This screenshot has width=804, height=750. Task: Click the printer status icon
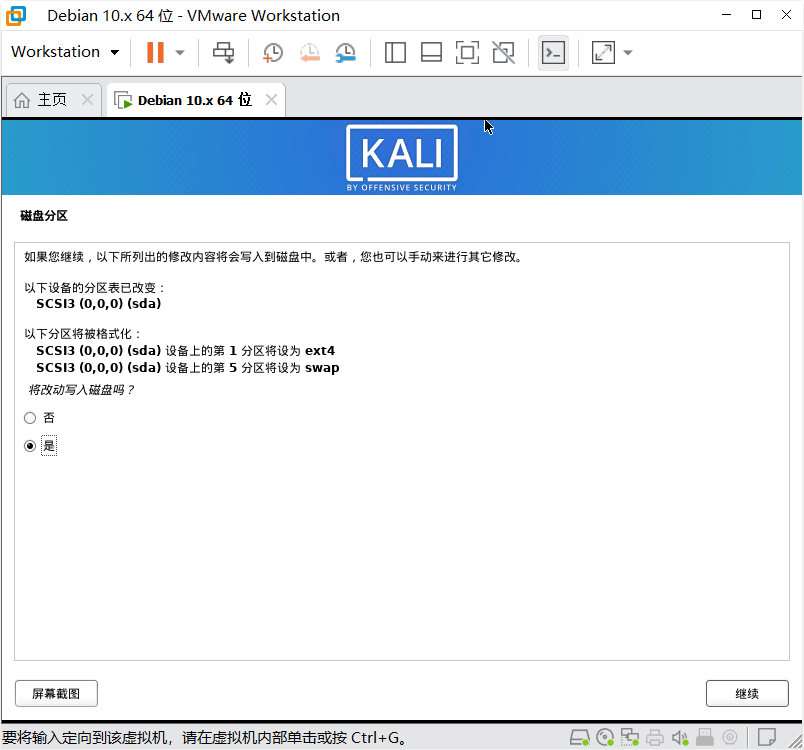655,738
